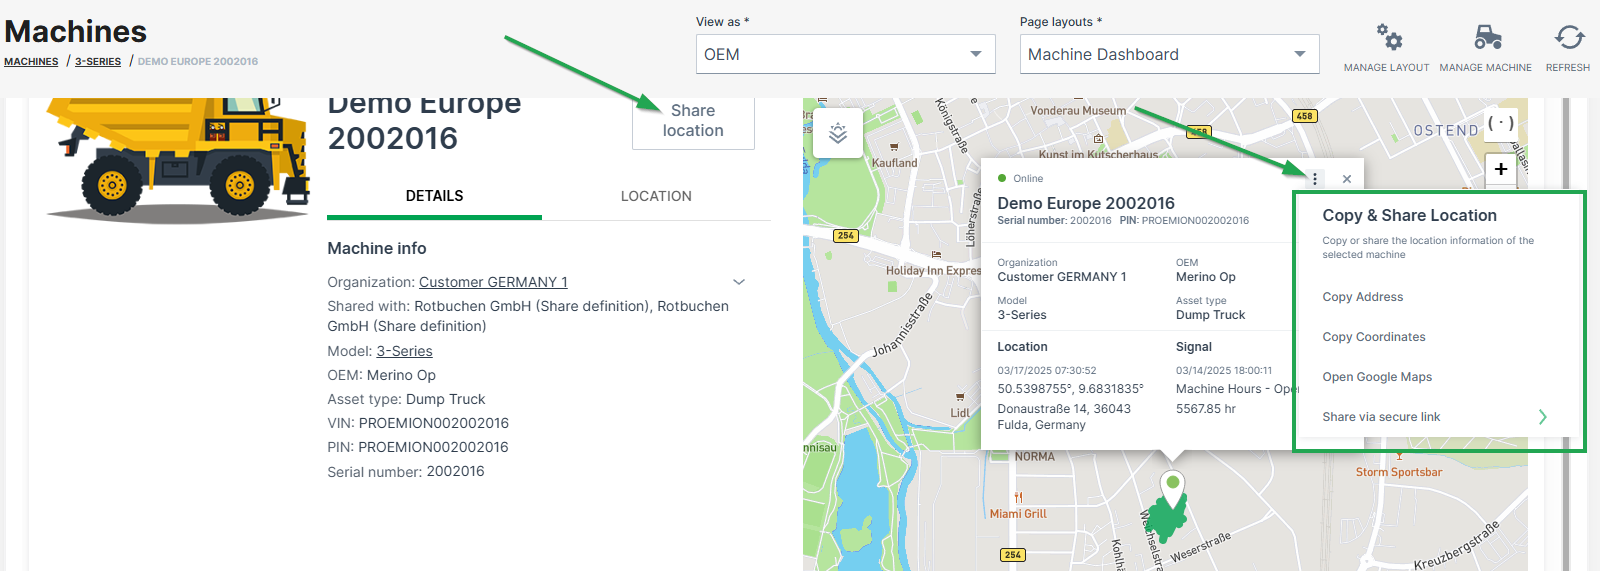This screenshot has height=571, width=1600.
Task: Zoom in the map with plus button
Action: pyautogui.click(x=1500, y=169)
